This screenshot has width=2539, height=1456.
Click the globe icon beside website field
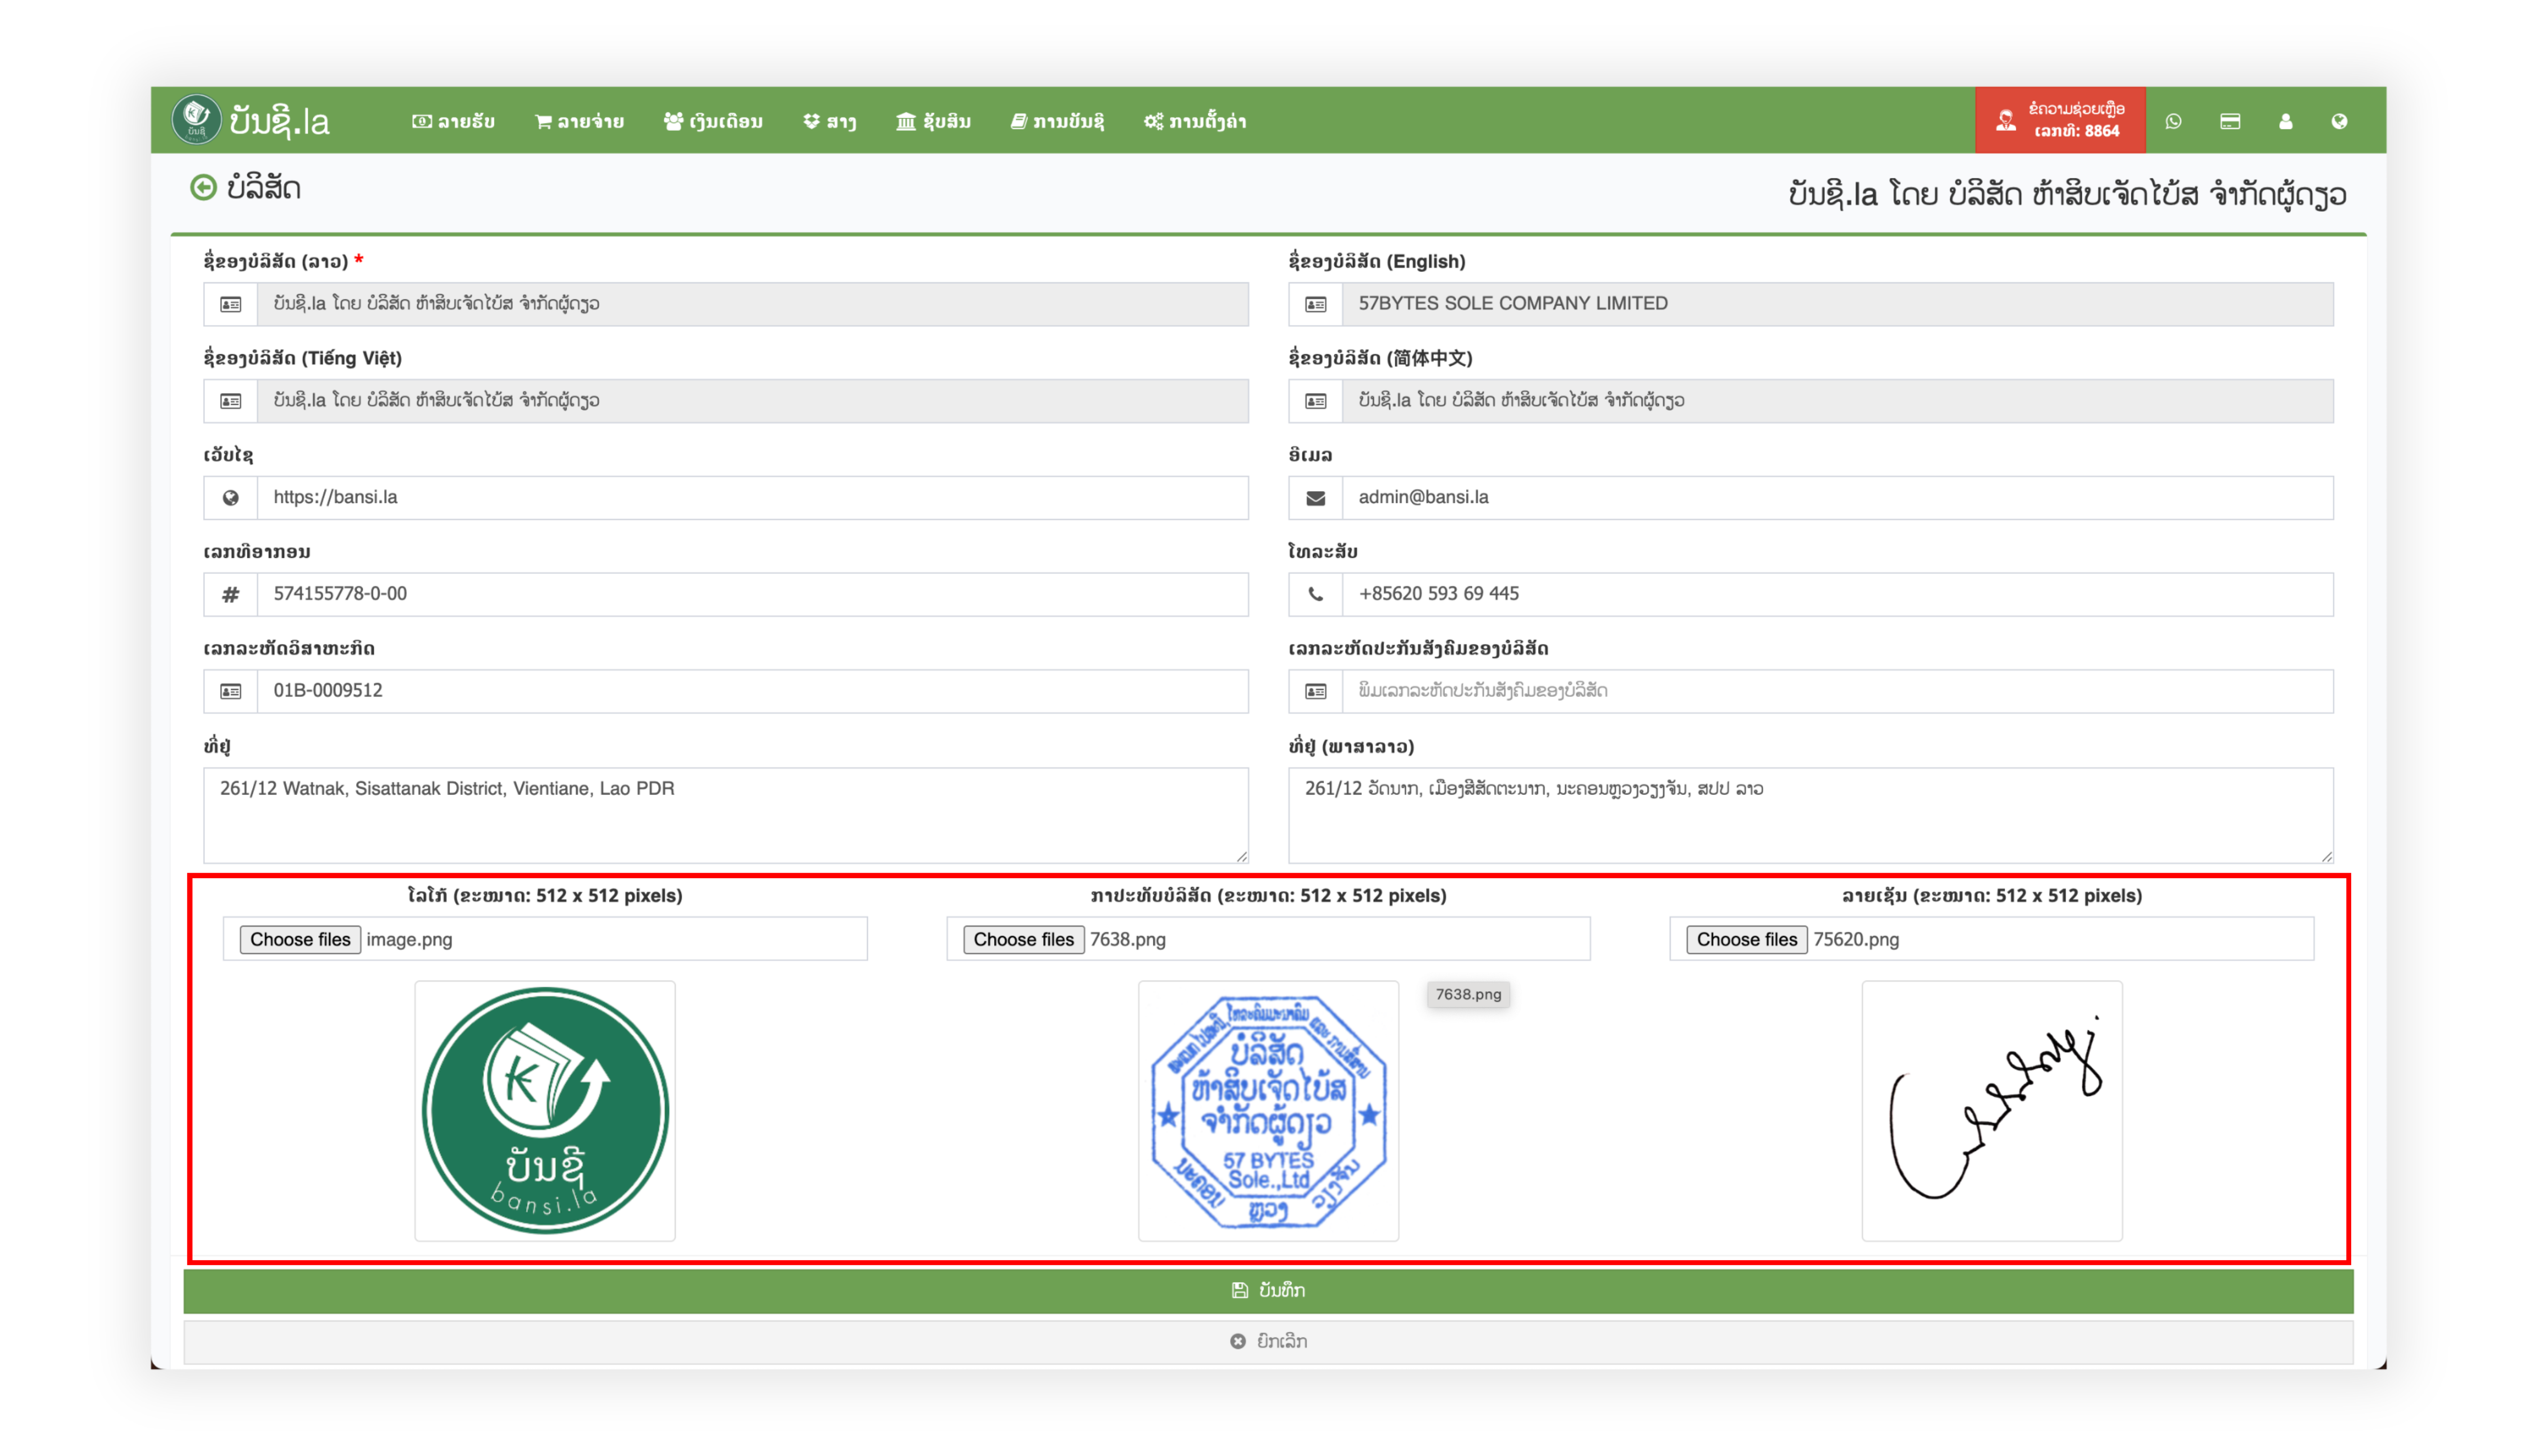pos(231,498)
